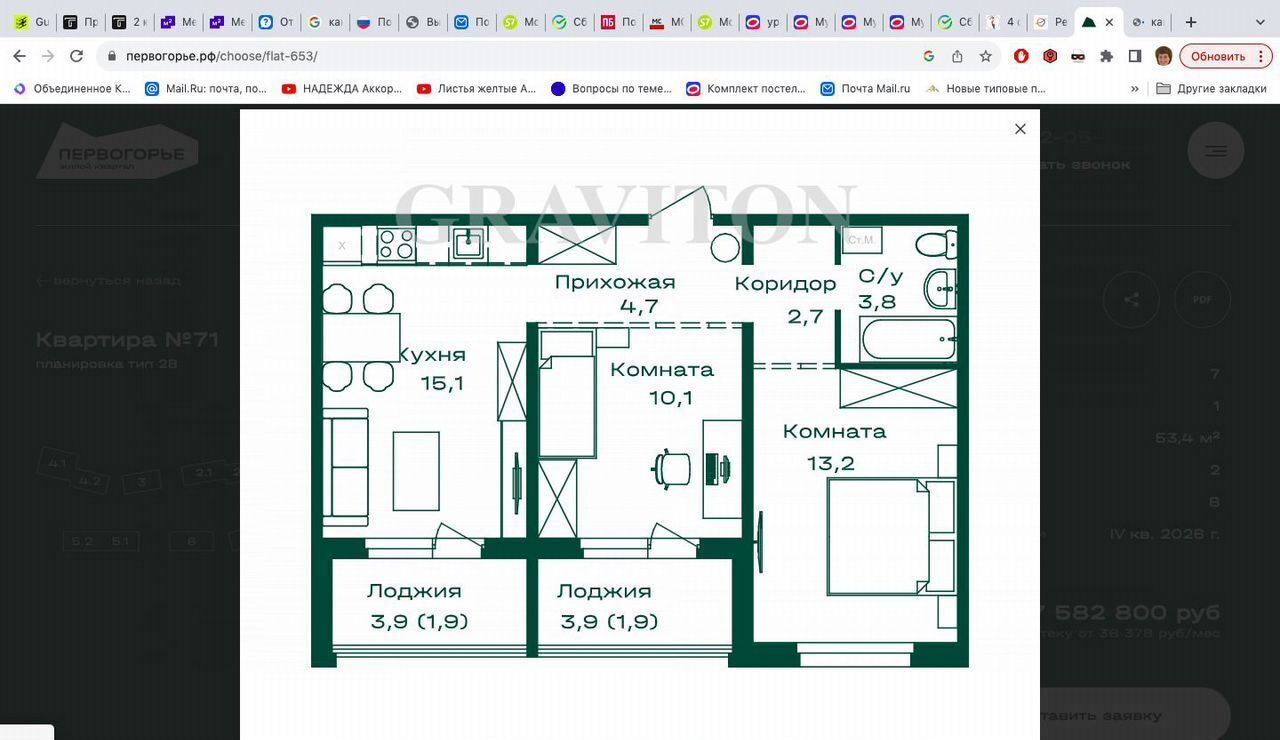The image size is (1280, 740).
Task: Select section 6 on building plan
Action: tap(191, 541)
